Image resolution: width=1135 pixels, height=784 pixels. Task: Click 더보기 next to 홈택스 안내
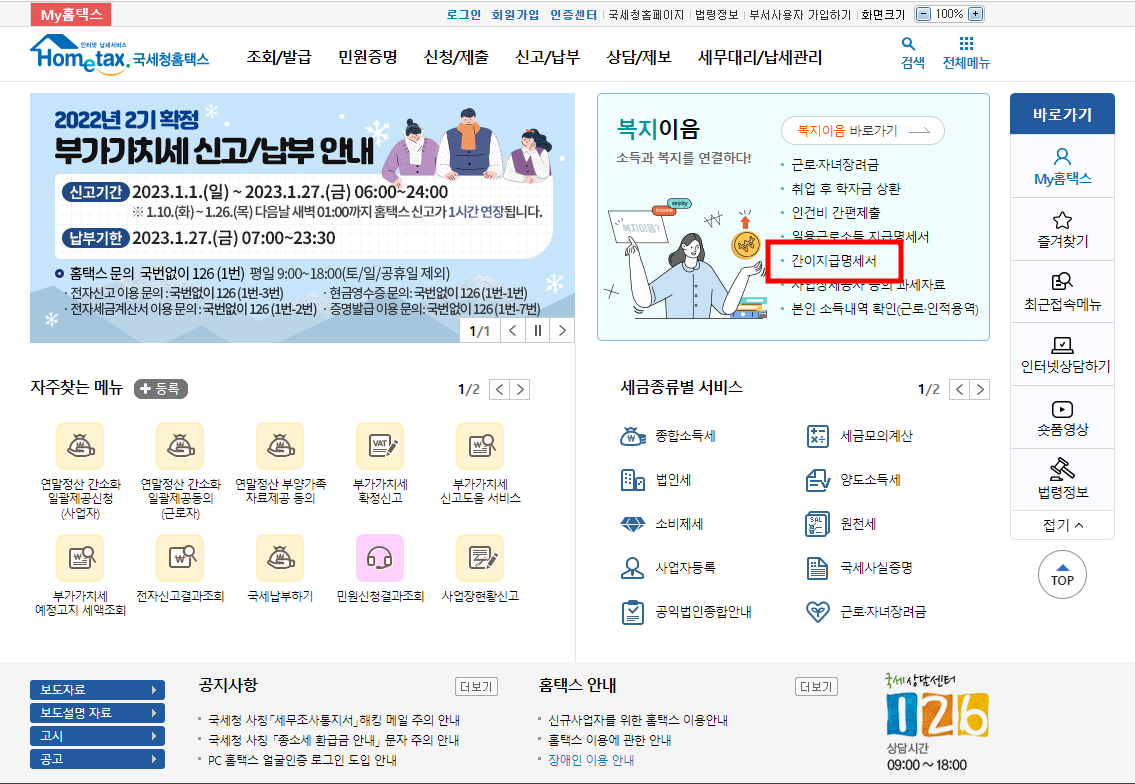[x=816, y=686]
